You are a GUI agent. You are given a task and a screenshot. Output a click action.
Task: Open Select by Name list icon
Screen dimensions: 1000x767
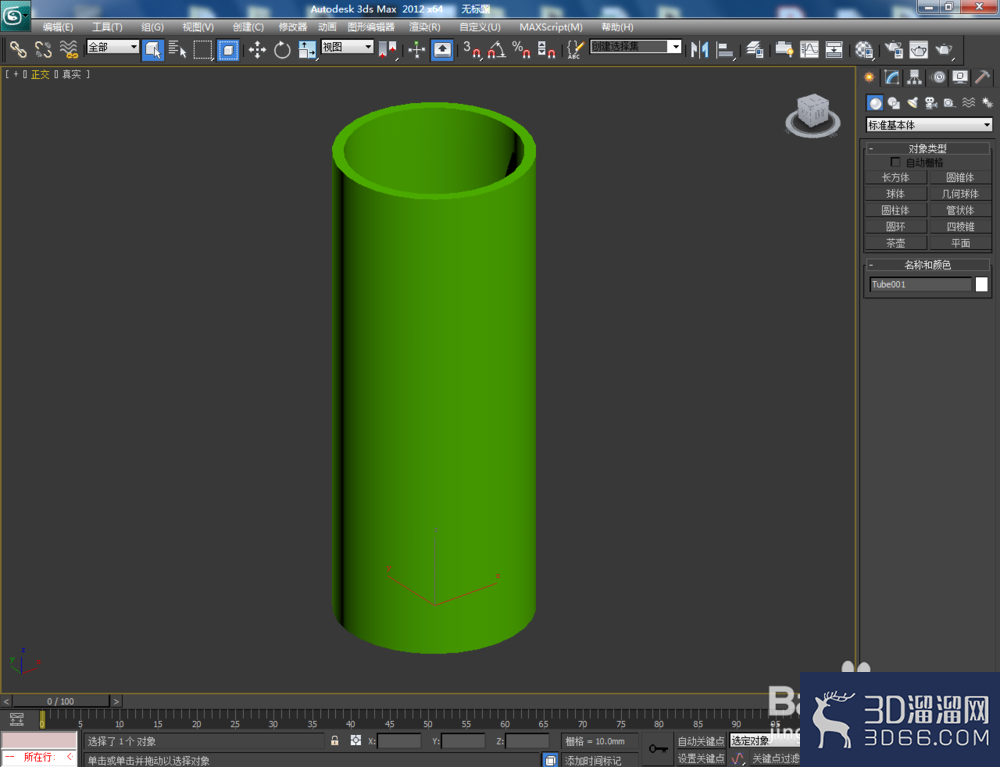point(178,49)
